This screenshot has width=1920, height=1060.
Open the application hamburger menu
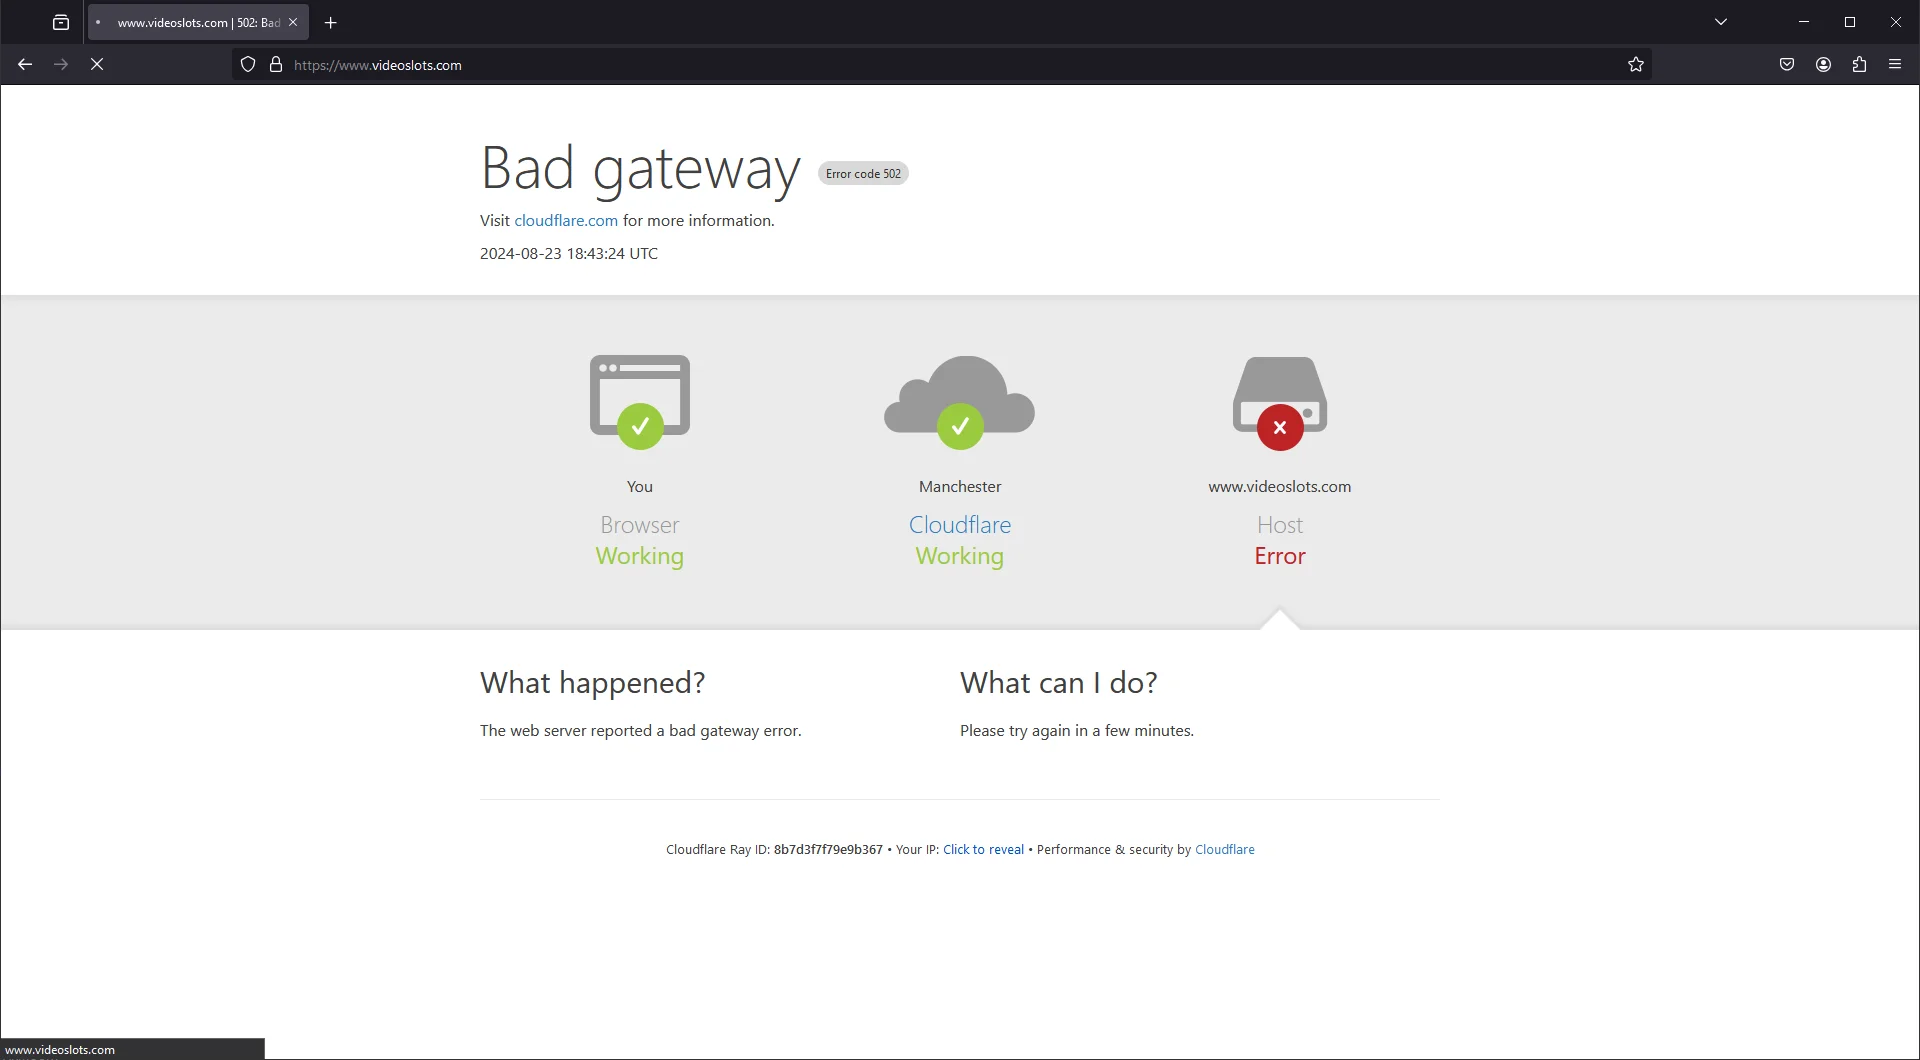[x=1895, y=65]
